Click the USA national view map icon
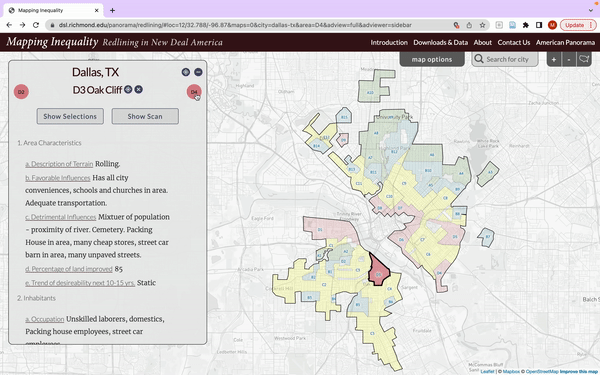600x375 pixels. [584, 59]
